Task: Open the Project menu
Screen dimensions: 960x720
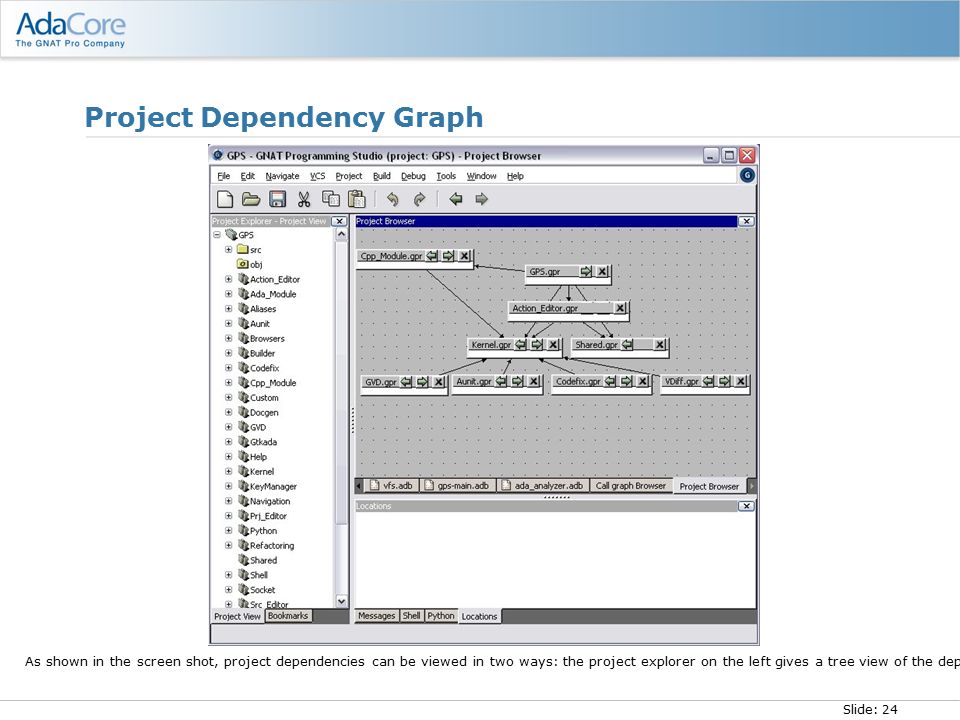Action: click(348, 176)
